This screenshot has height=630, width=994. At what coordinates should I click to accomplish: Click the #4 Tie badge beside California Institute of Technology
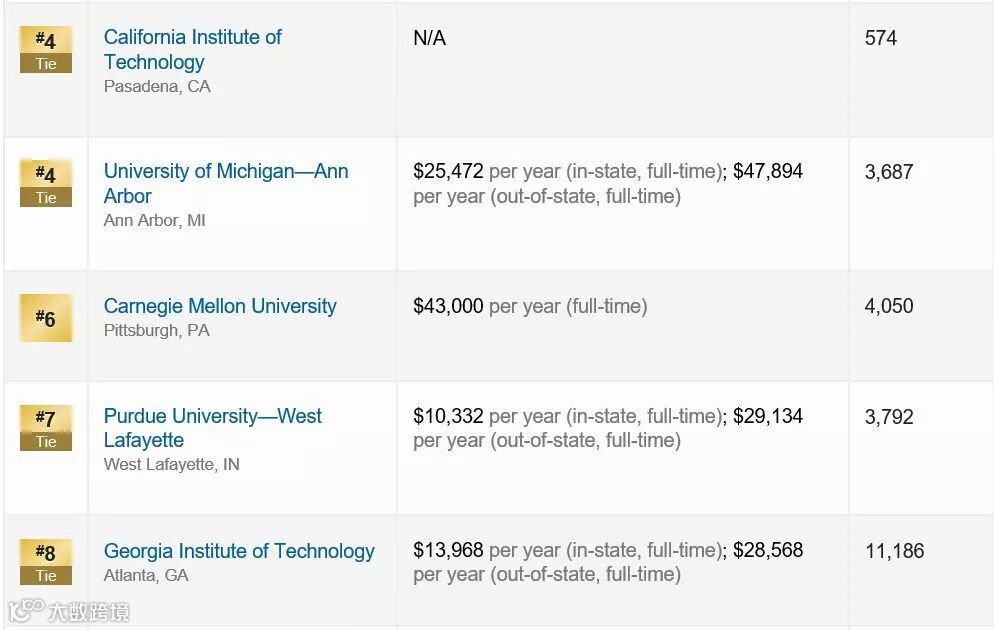click(x=46, y=50)
